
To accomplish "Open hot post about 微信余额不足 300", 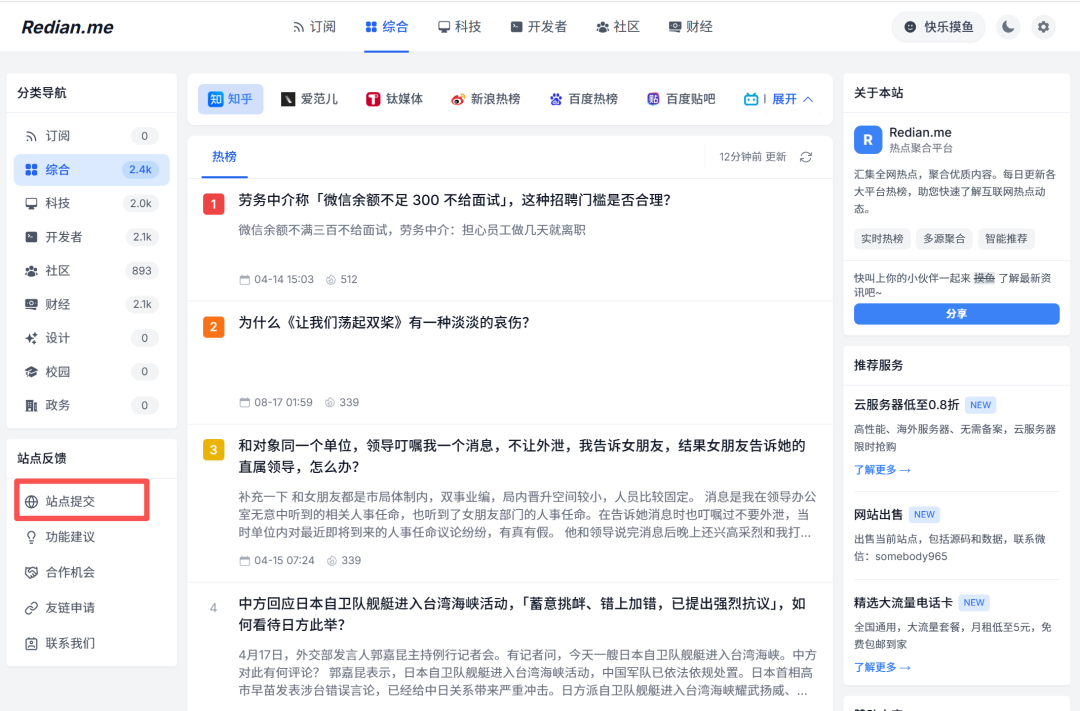I will coord(455,200).
